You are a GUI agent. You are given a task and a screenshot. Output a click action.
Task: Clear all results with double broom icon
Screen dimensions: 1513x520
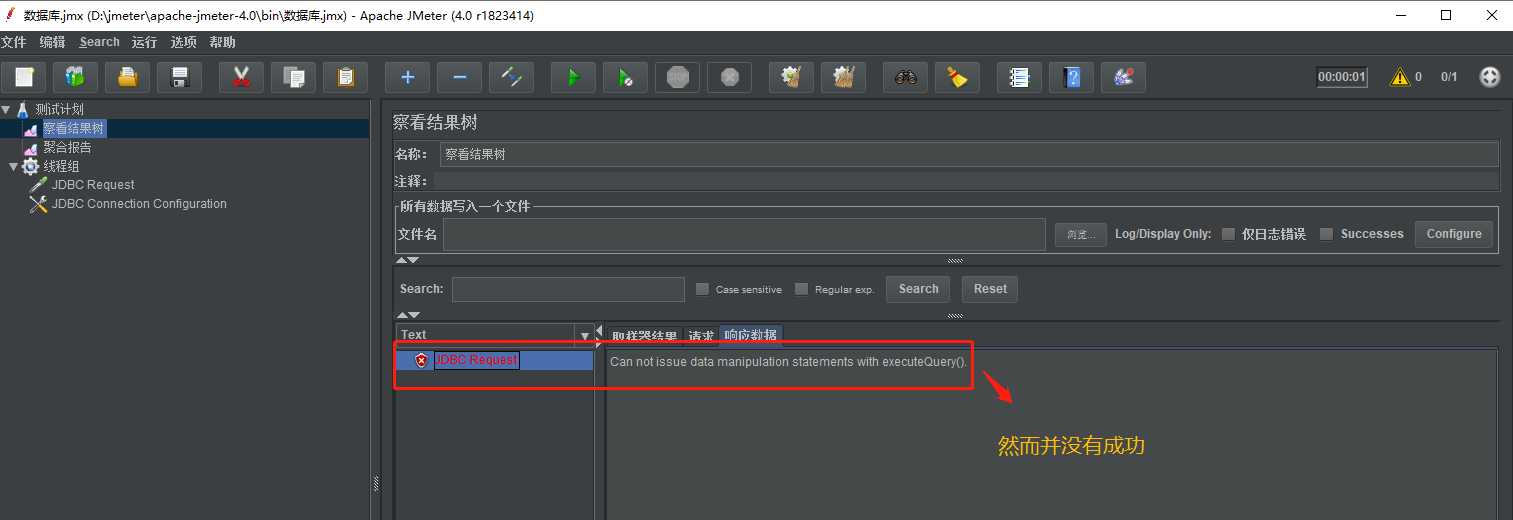coord(843,77)
